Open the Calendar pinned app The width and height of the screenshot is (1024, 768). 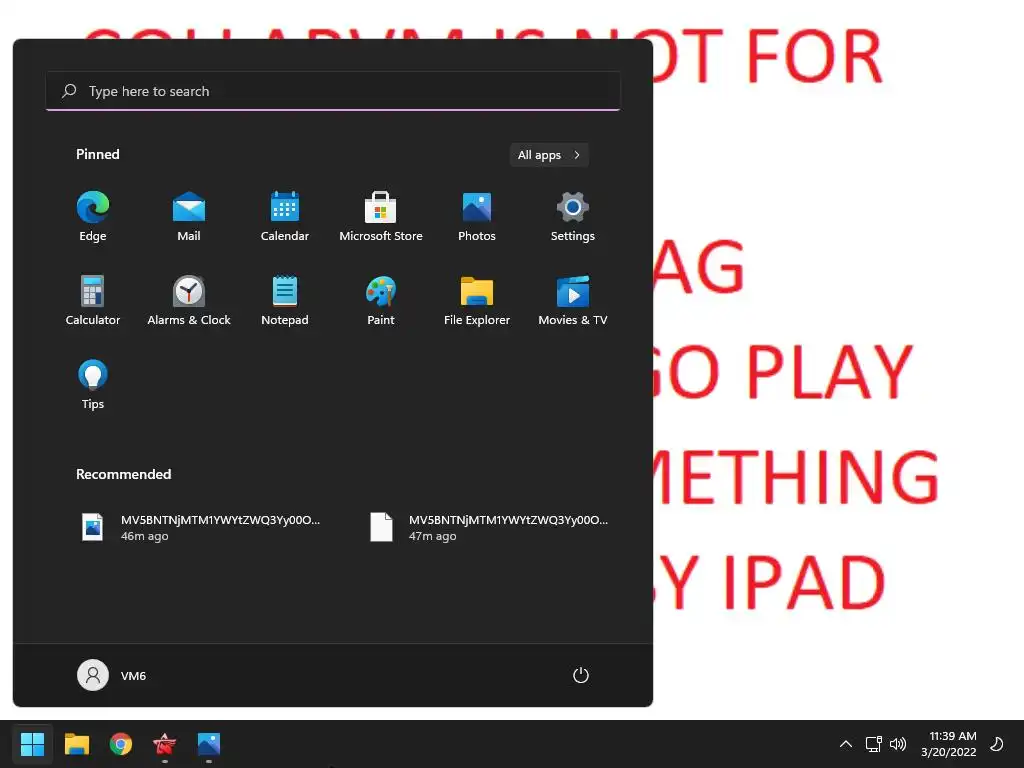pyautogui.click(x=285, y=217)
